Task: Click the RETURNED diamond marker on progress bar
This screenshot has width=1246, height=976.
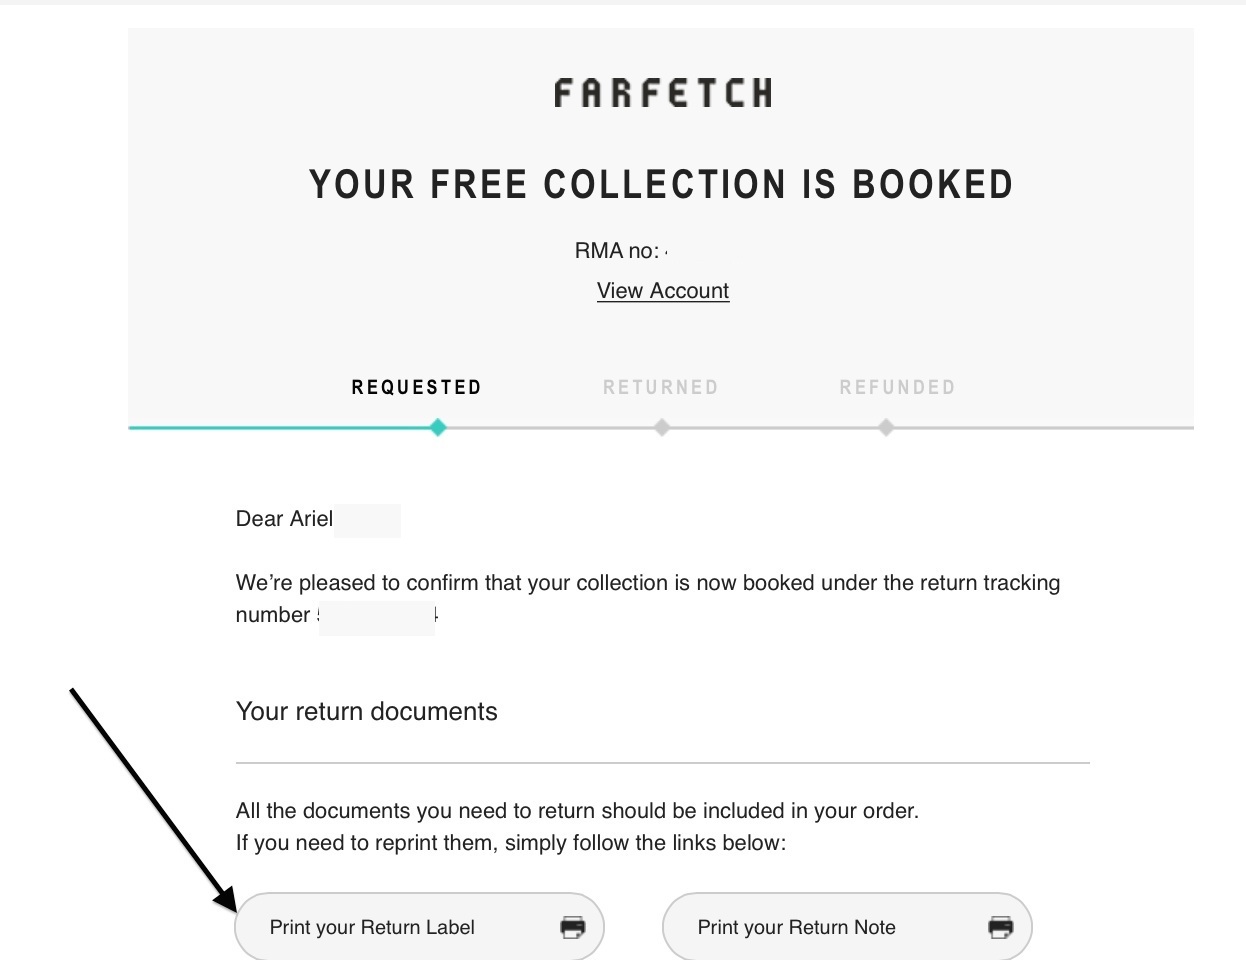Action: (662, 427)
